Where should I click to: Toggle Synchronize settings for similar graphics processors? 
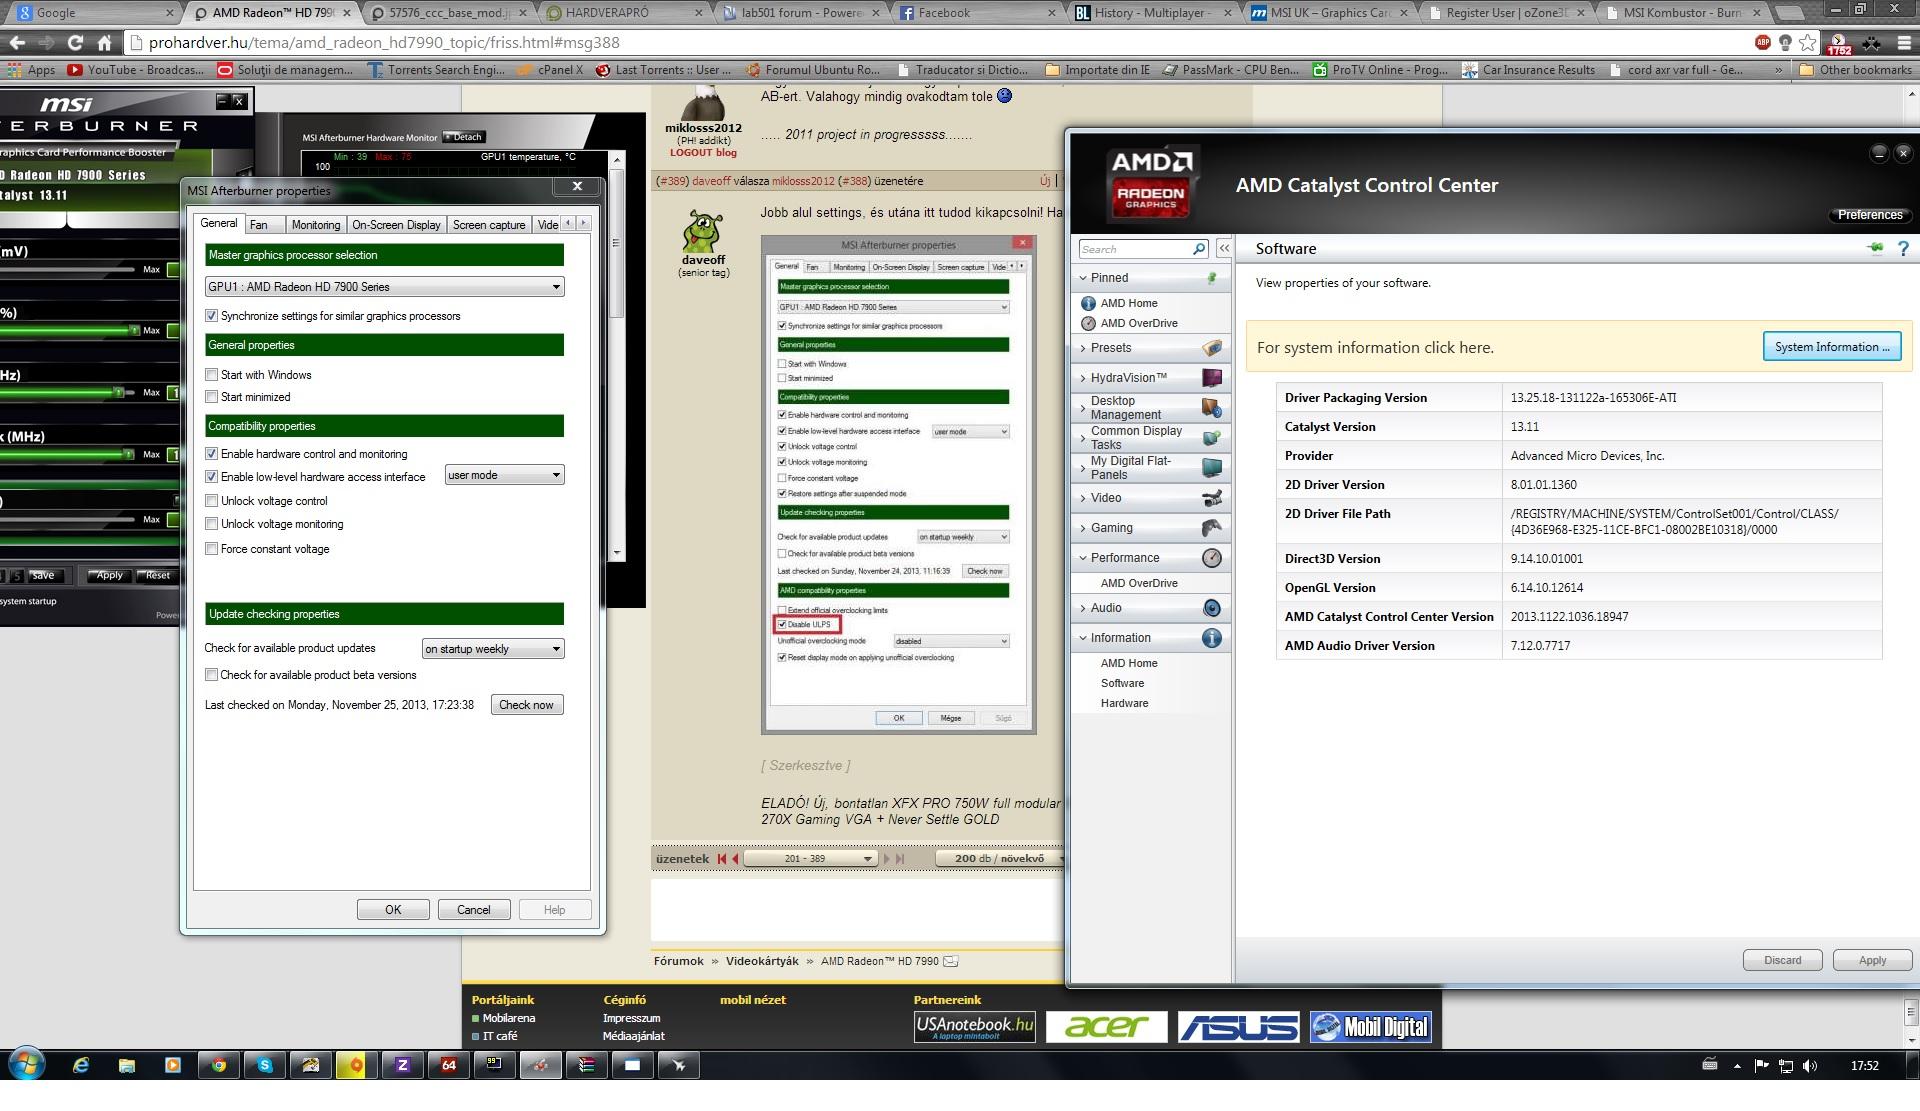tap(211, 316)
